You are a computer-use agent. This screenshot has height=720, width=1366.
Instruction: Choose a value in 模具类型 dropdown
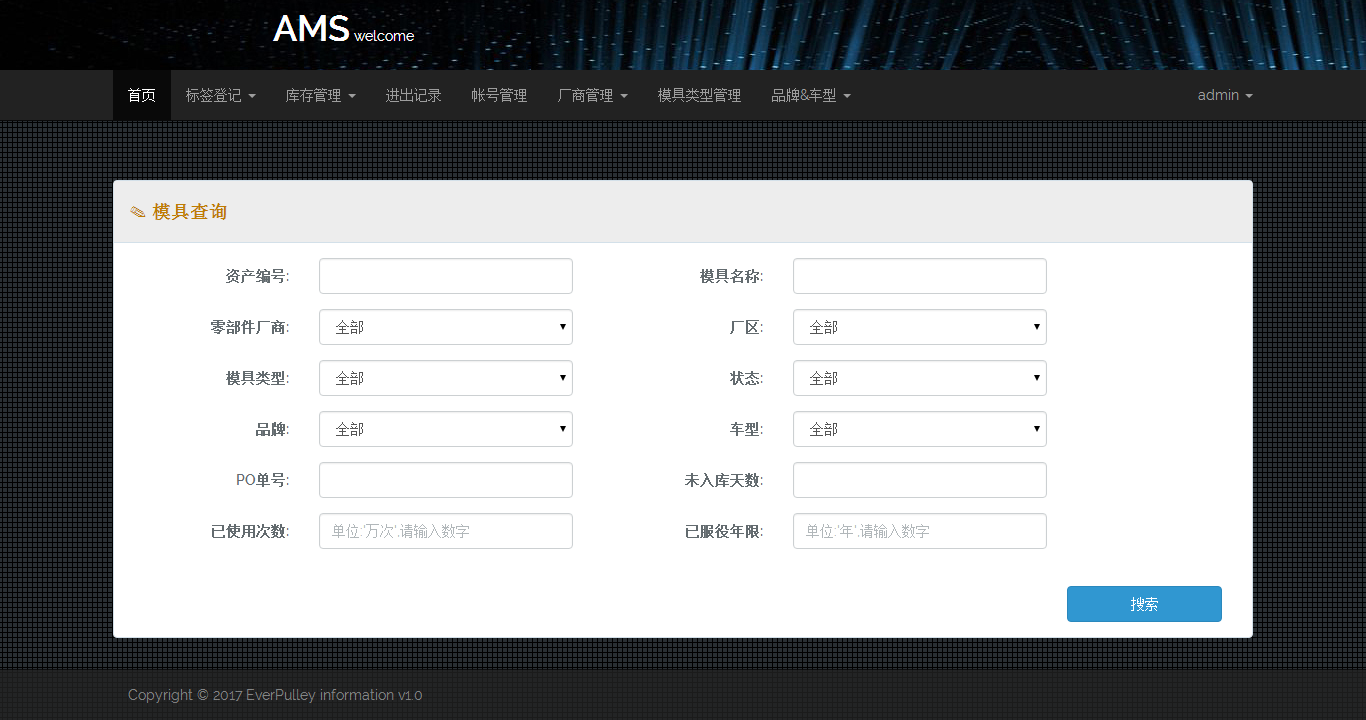click(x=445, y=378)
